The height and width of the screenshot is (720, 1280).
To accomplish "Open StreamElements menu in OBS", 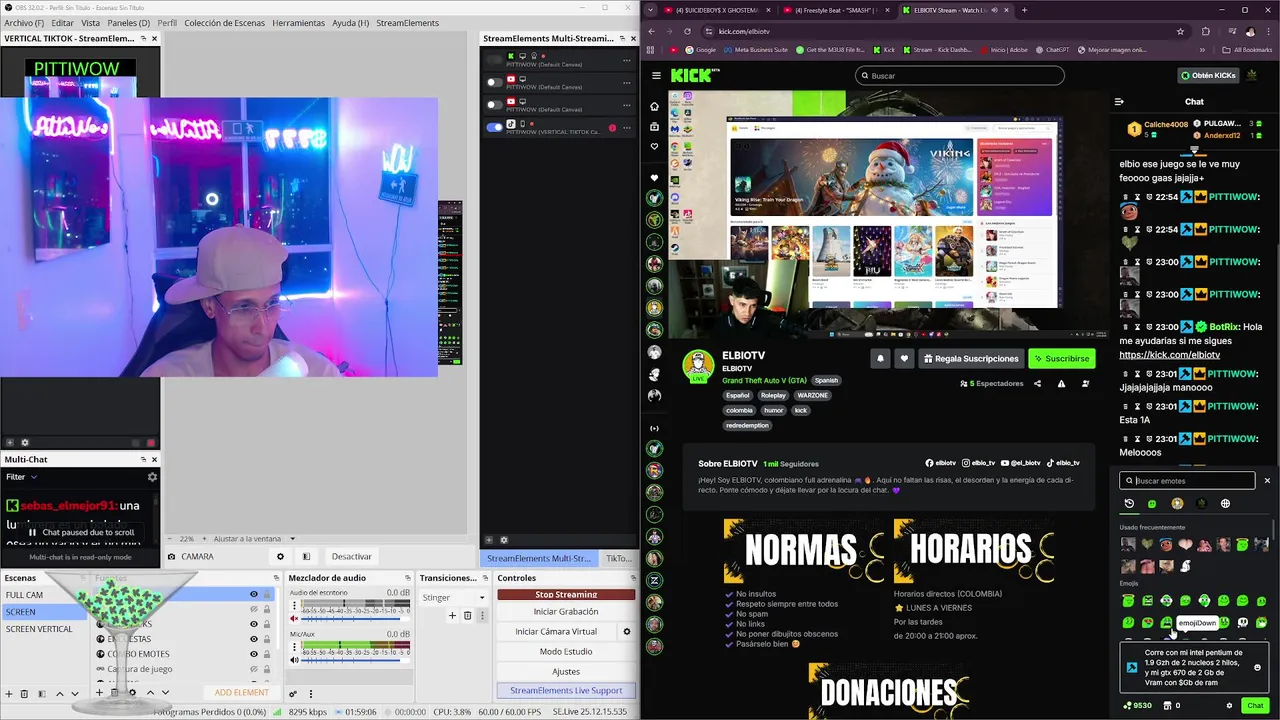I will pyautogui.click(x=407, y=23).
